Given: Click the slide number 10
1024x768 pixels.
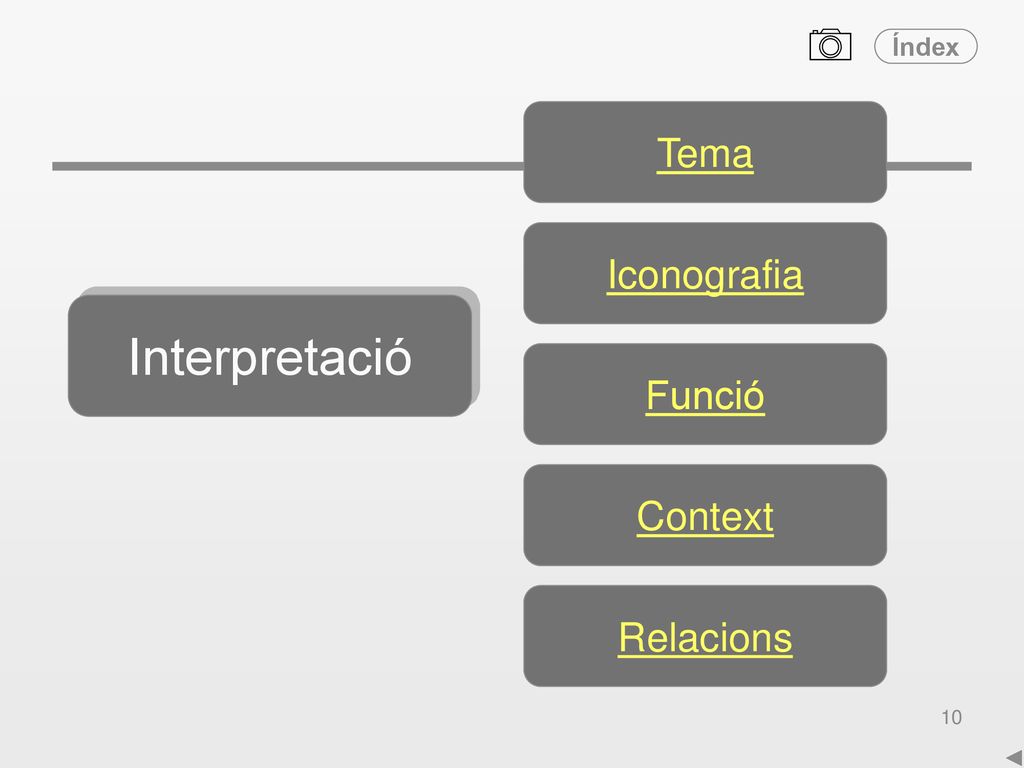Looking at the screenshot, I should 952,717.
